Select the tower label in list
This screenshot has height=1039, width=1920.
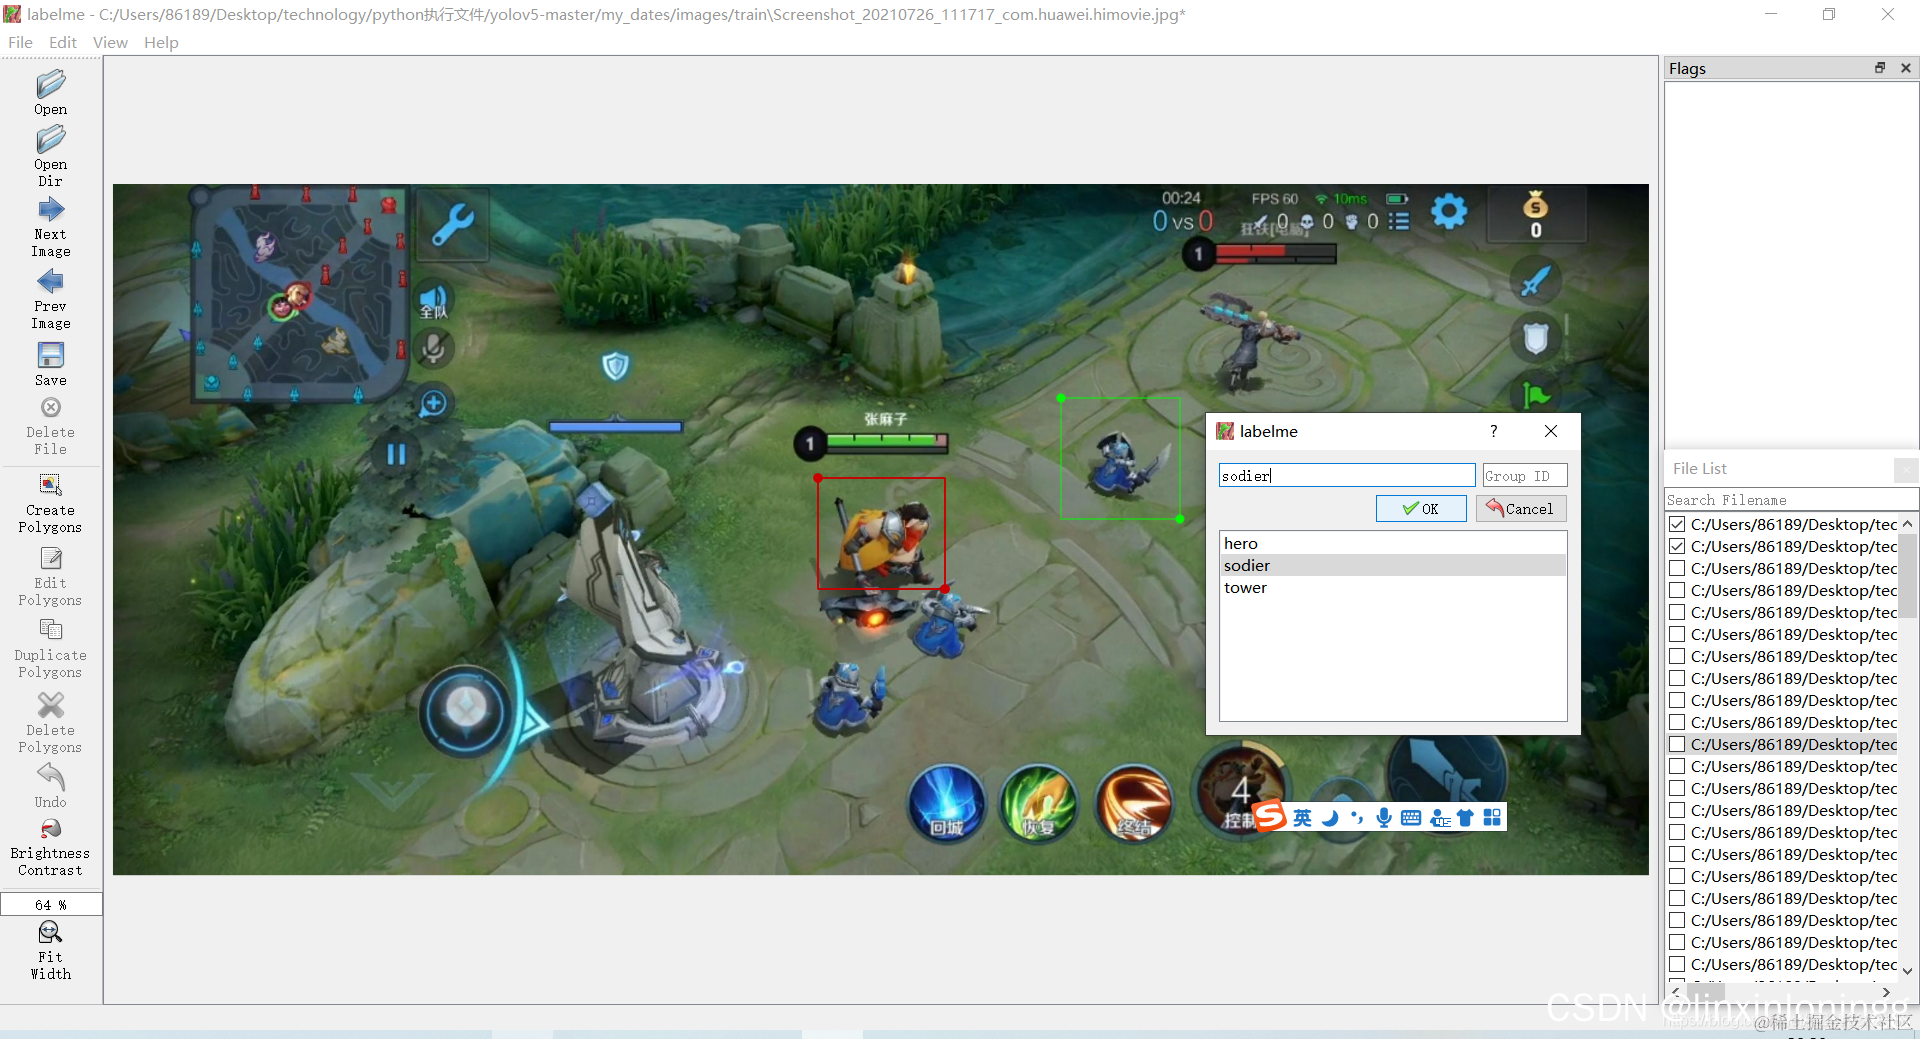tap(1393, 587)
